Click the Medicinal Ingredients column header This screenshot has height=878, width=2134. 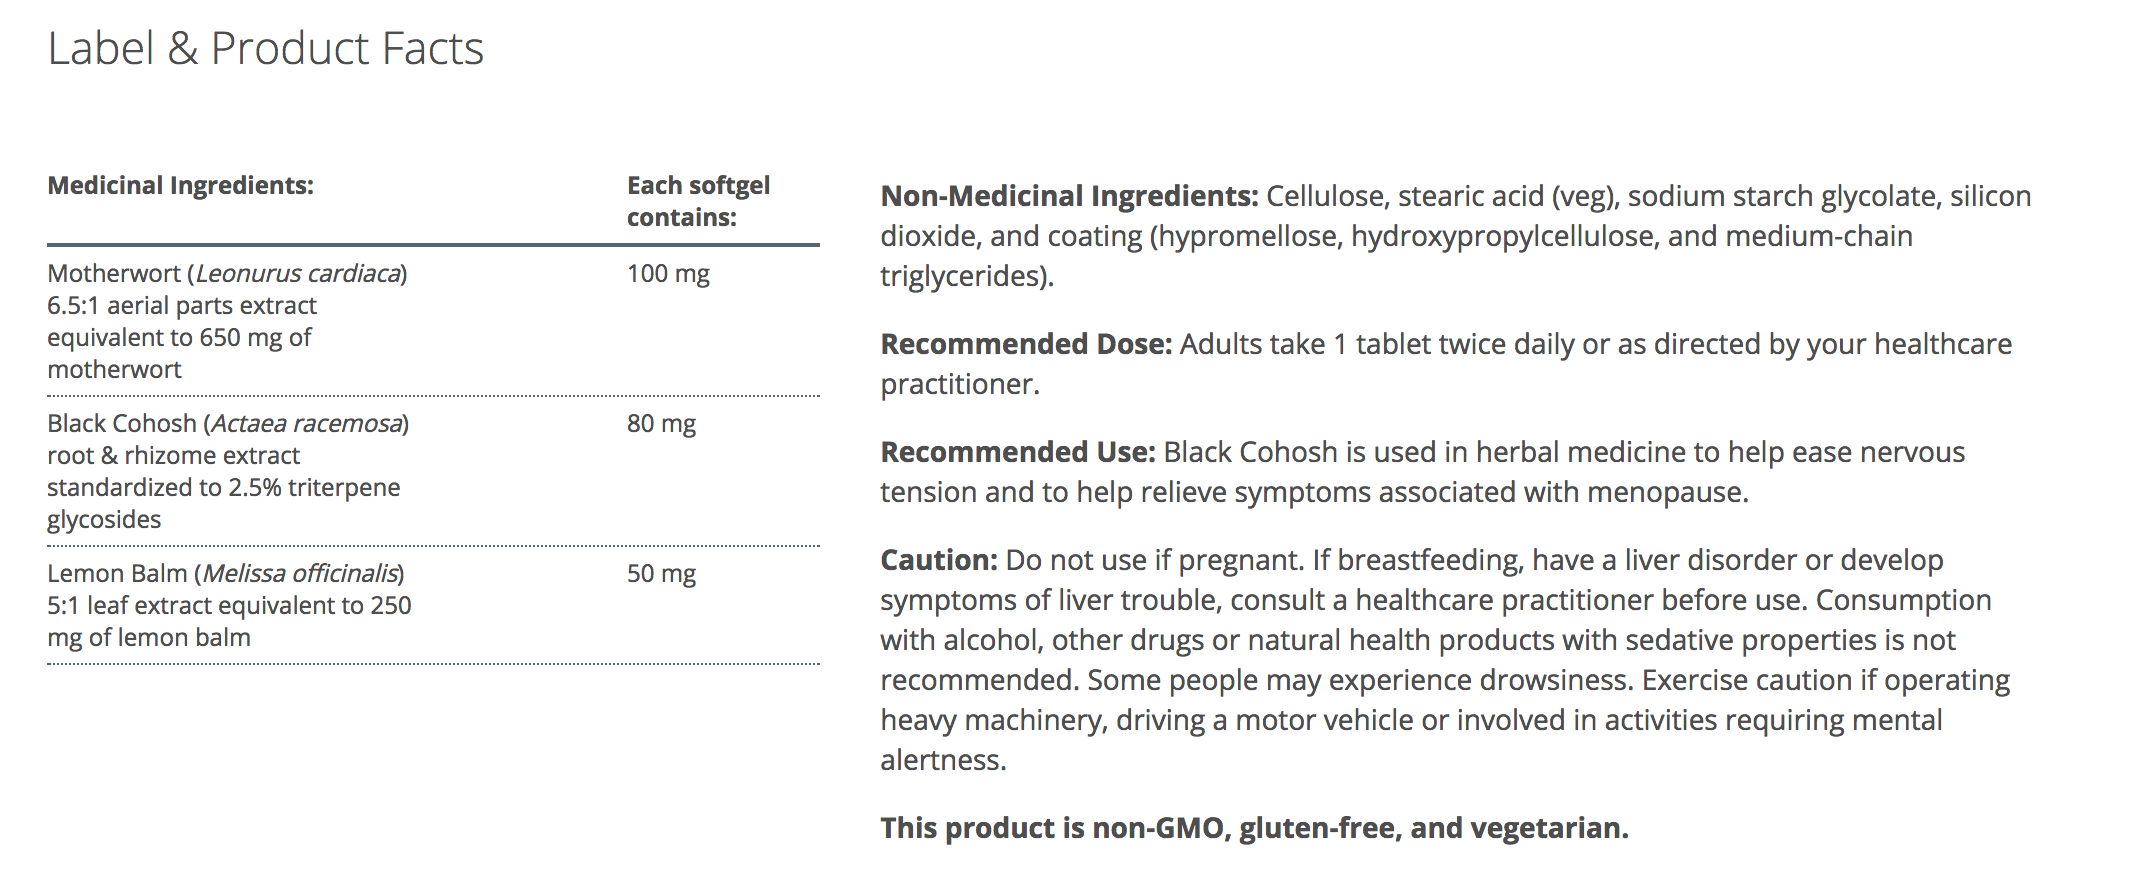tap(180, 186)
